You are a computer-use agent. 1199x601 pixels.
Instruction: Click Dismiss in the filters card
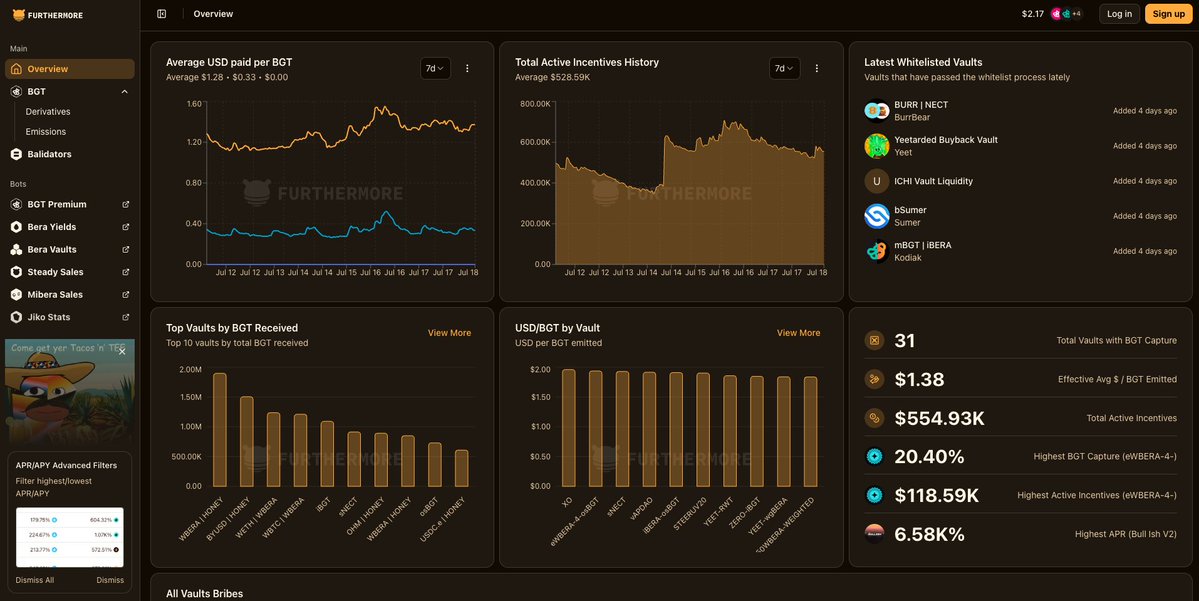tap(110, 580)
